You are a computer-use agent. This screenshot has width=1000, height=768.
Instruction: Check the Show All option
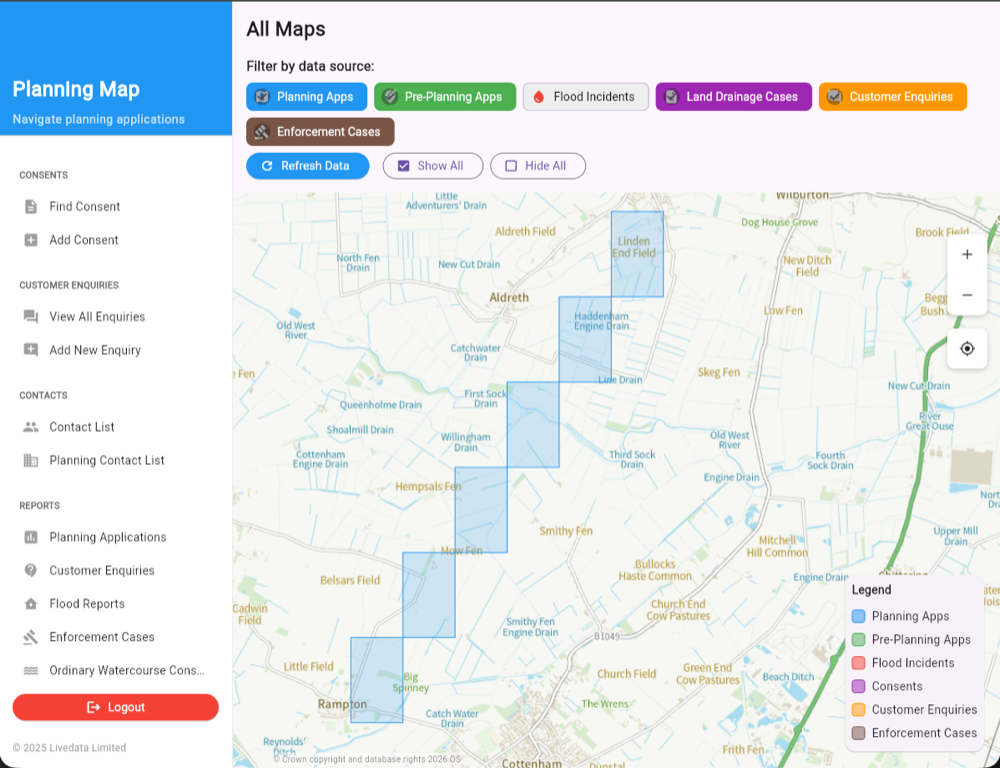433,166
